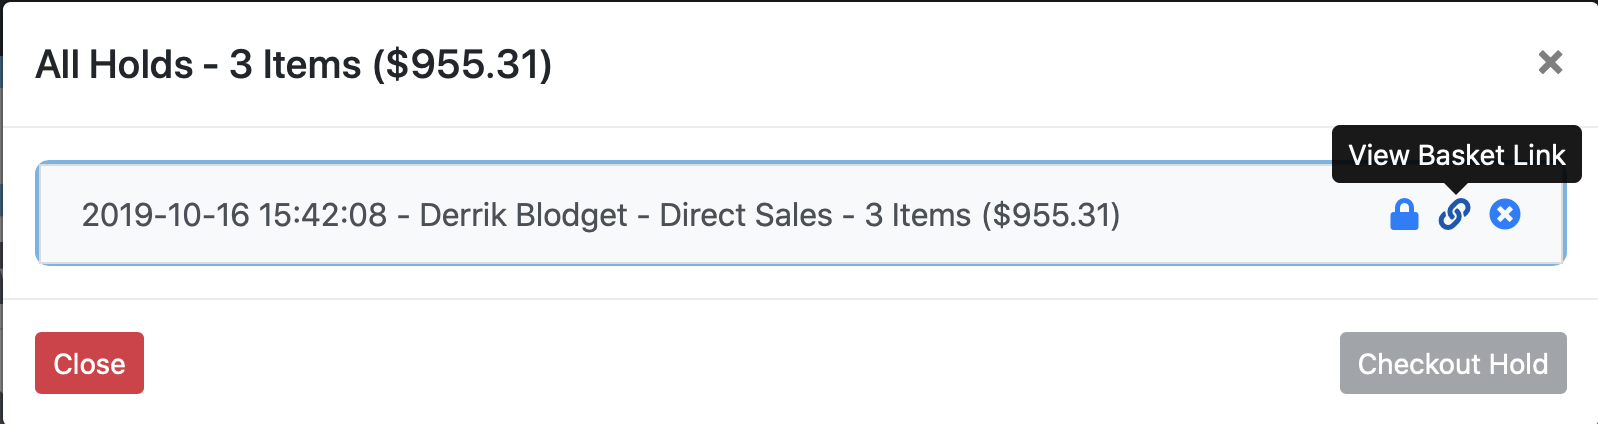1598x424 pixels.
Task: Open the View Basket Link chain icon
Action: (1454, 214)
